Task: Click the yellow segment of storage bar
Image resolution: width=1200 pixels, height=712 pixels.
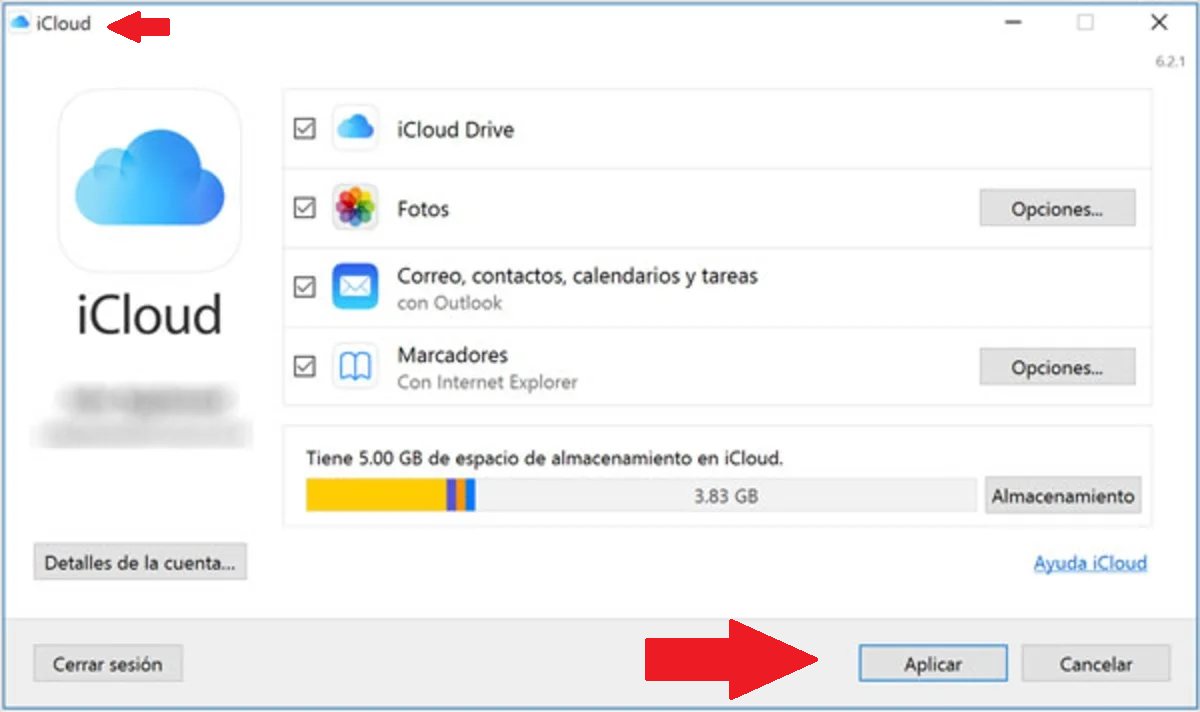Action: click(376, 495)
